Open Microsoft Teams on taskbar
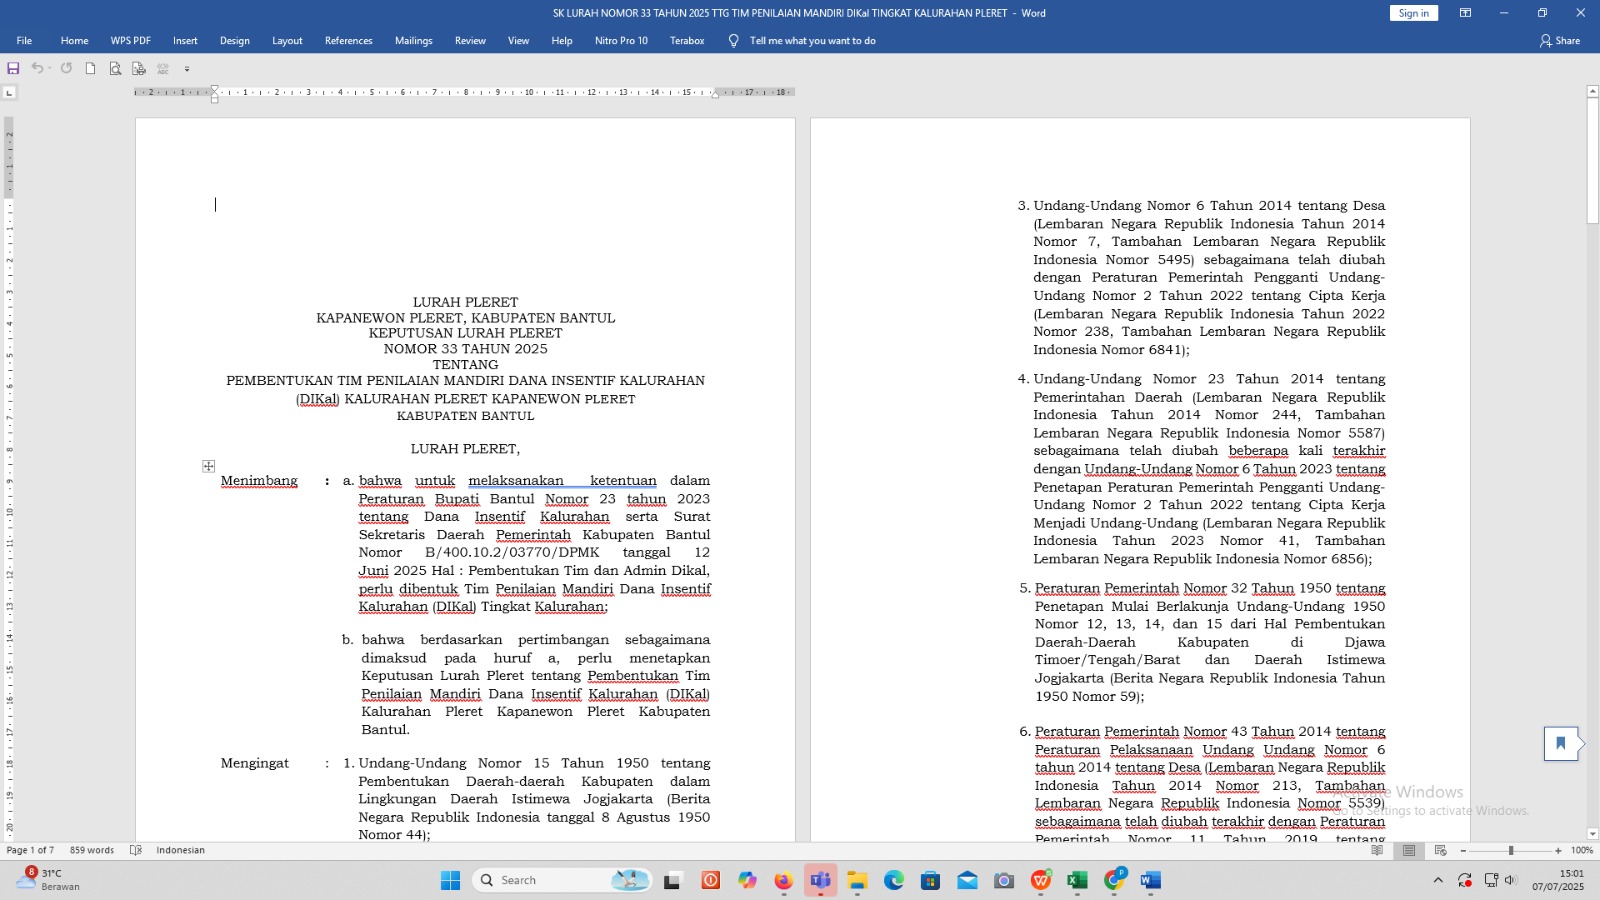The width and height of the screenshot is (1600, 900). (x=820, y=880)
